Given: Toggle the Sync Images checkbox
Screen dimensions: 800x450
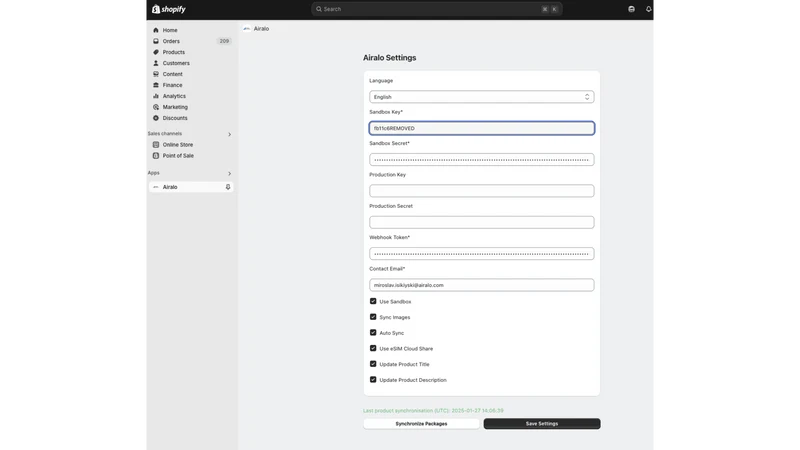Looking at the screenshot, I should coord(373,317).
